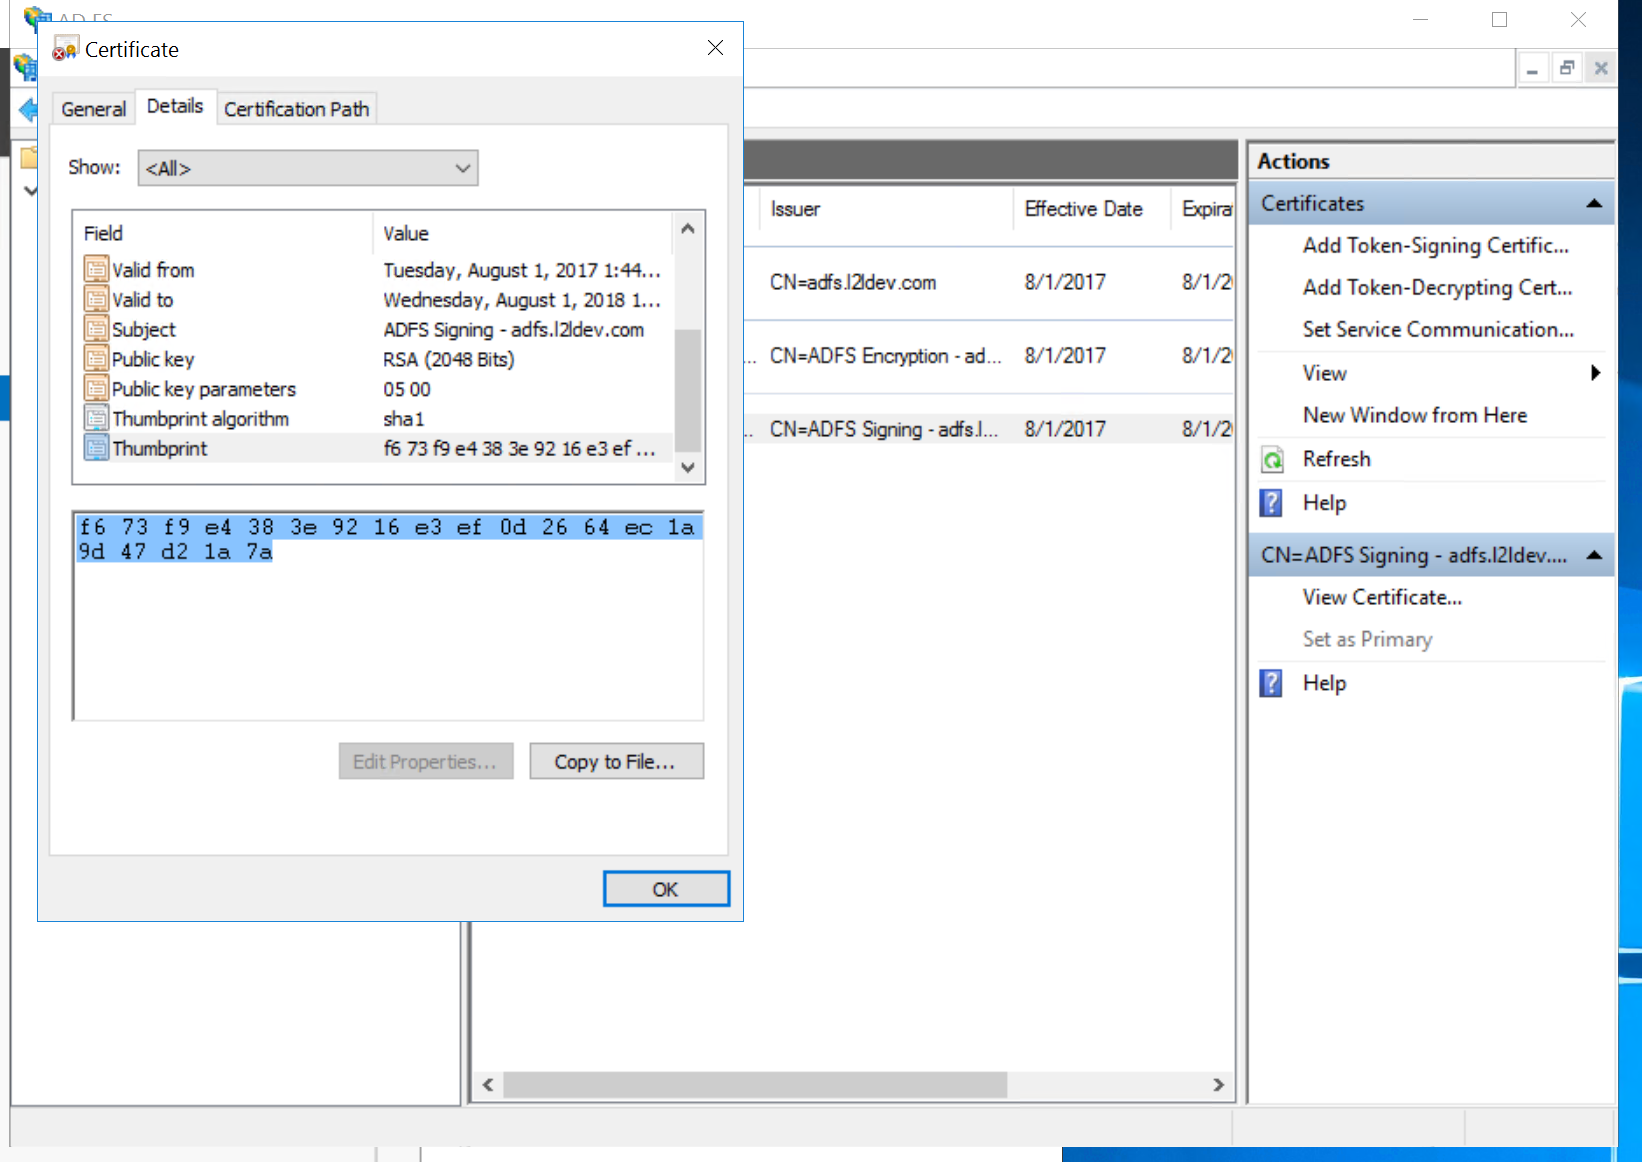Click the Field column header
Screen dimensions: 1642x1162
click(x=223, y=233)
